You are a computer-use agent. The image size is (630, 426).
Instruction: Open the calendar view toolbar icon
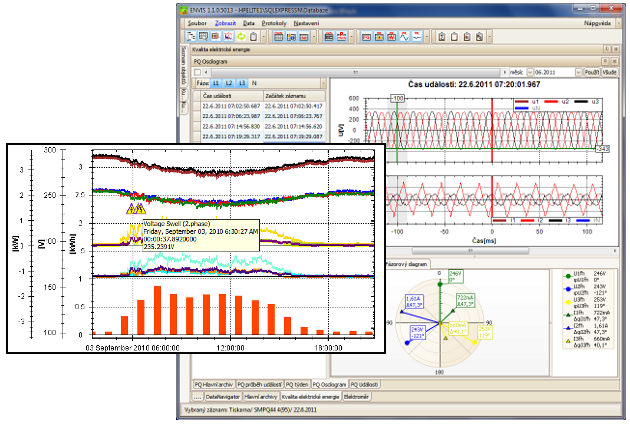[278, 37]
